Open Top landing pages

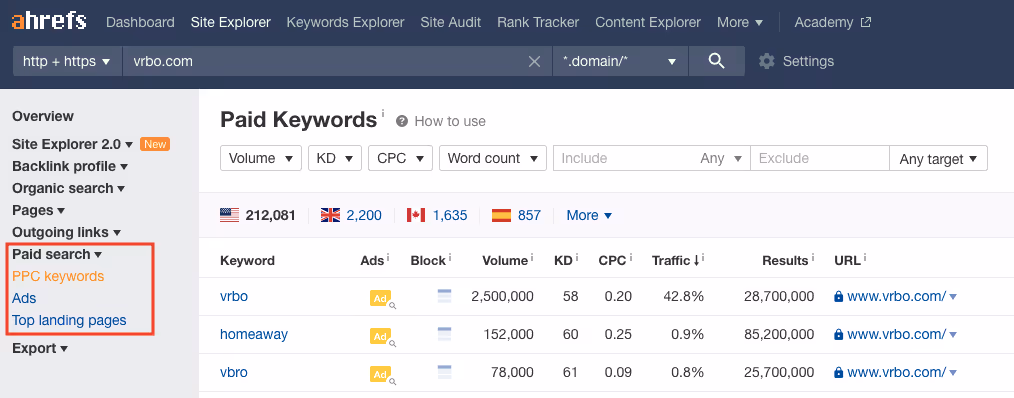tap(69, 320)
